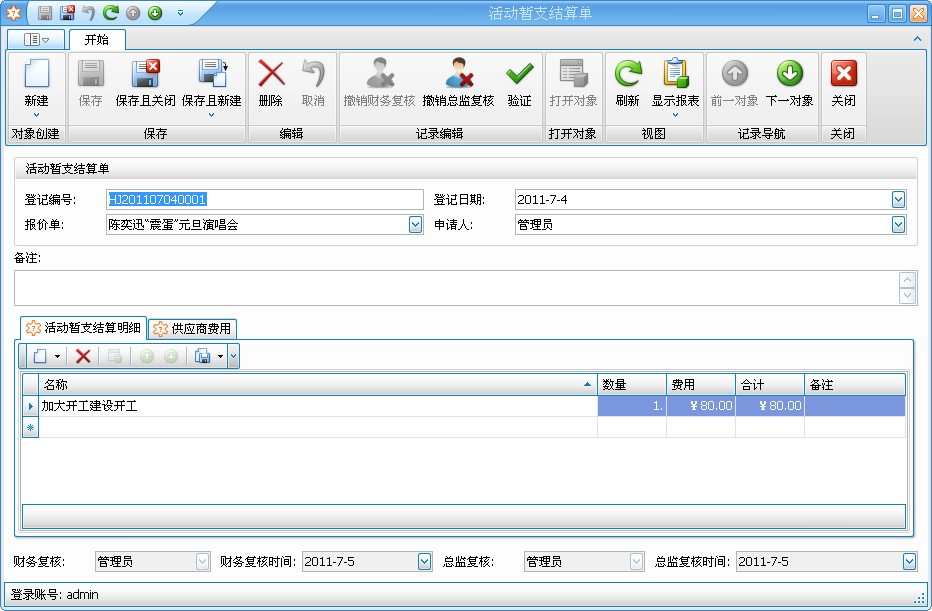Click the new-row asterisk indicator in grid
This screenshot has height=611, width=932.
click(x=30, y=427)
